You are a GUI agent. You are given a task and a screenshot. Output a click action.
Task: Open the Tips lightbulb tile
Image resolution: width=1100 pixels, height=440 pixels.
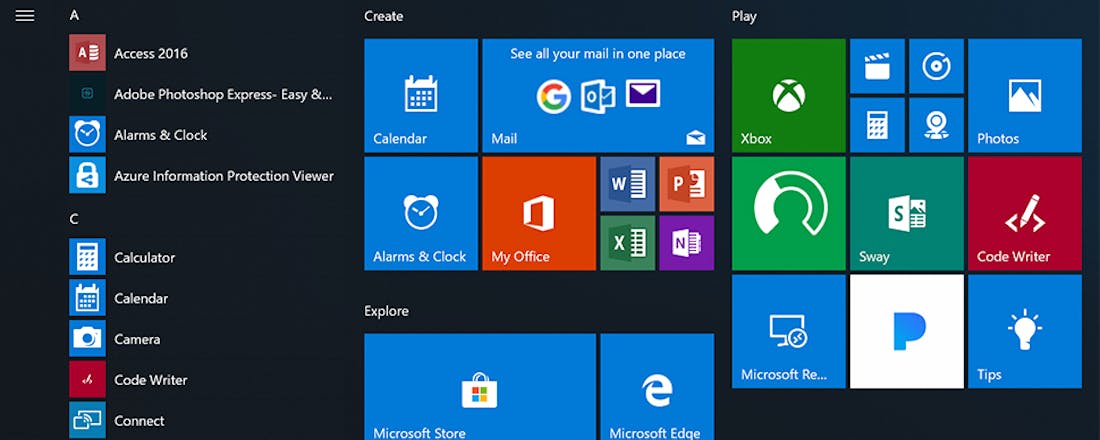[1025, 331]
